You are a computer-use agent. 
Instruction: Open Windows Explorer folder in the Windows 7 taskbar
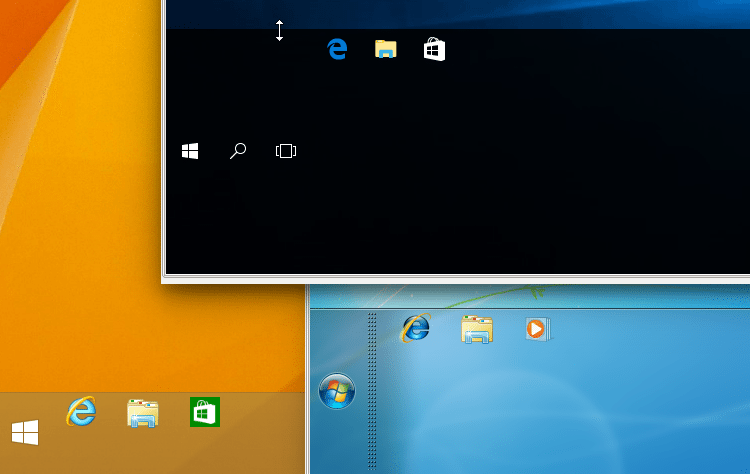pos(477,330)
